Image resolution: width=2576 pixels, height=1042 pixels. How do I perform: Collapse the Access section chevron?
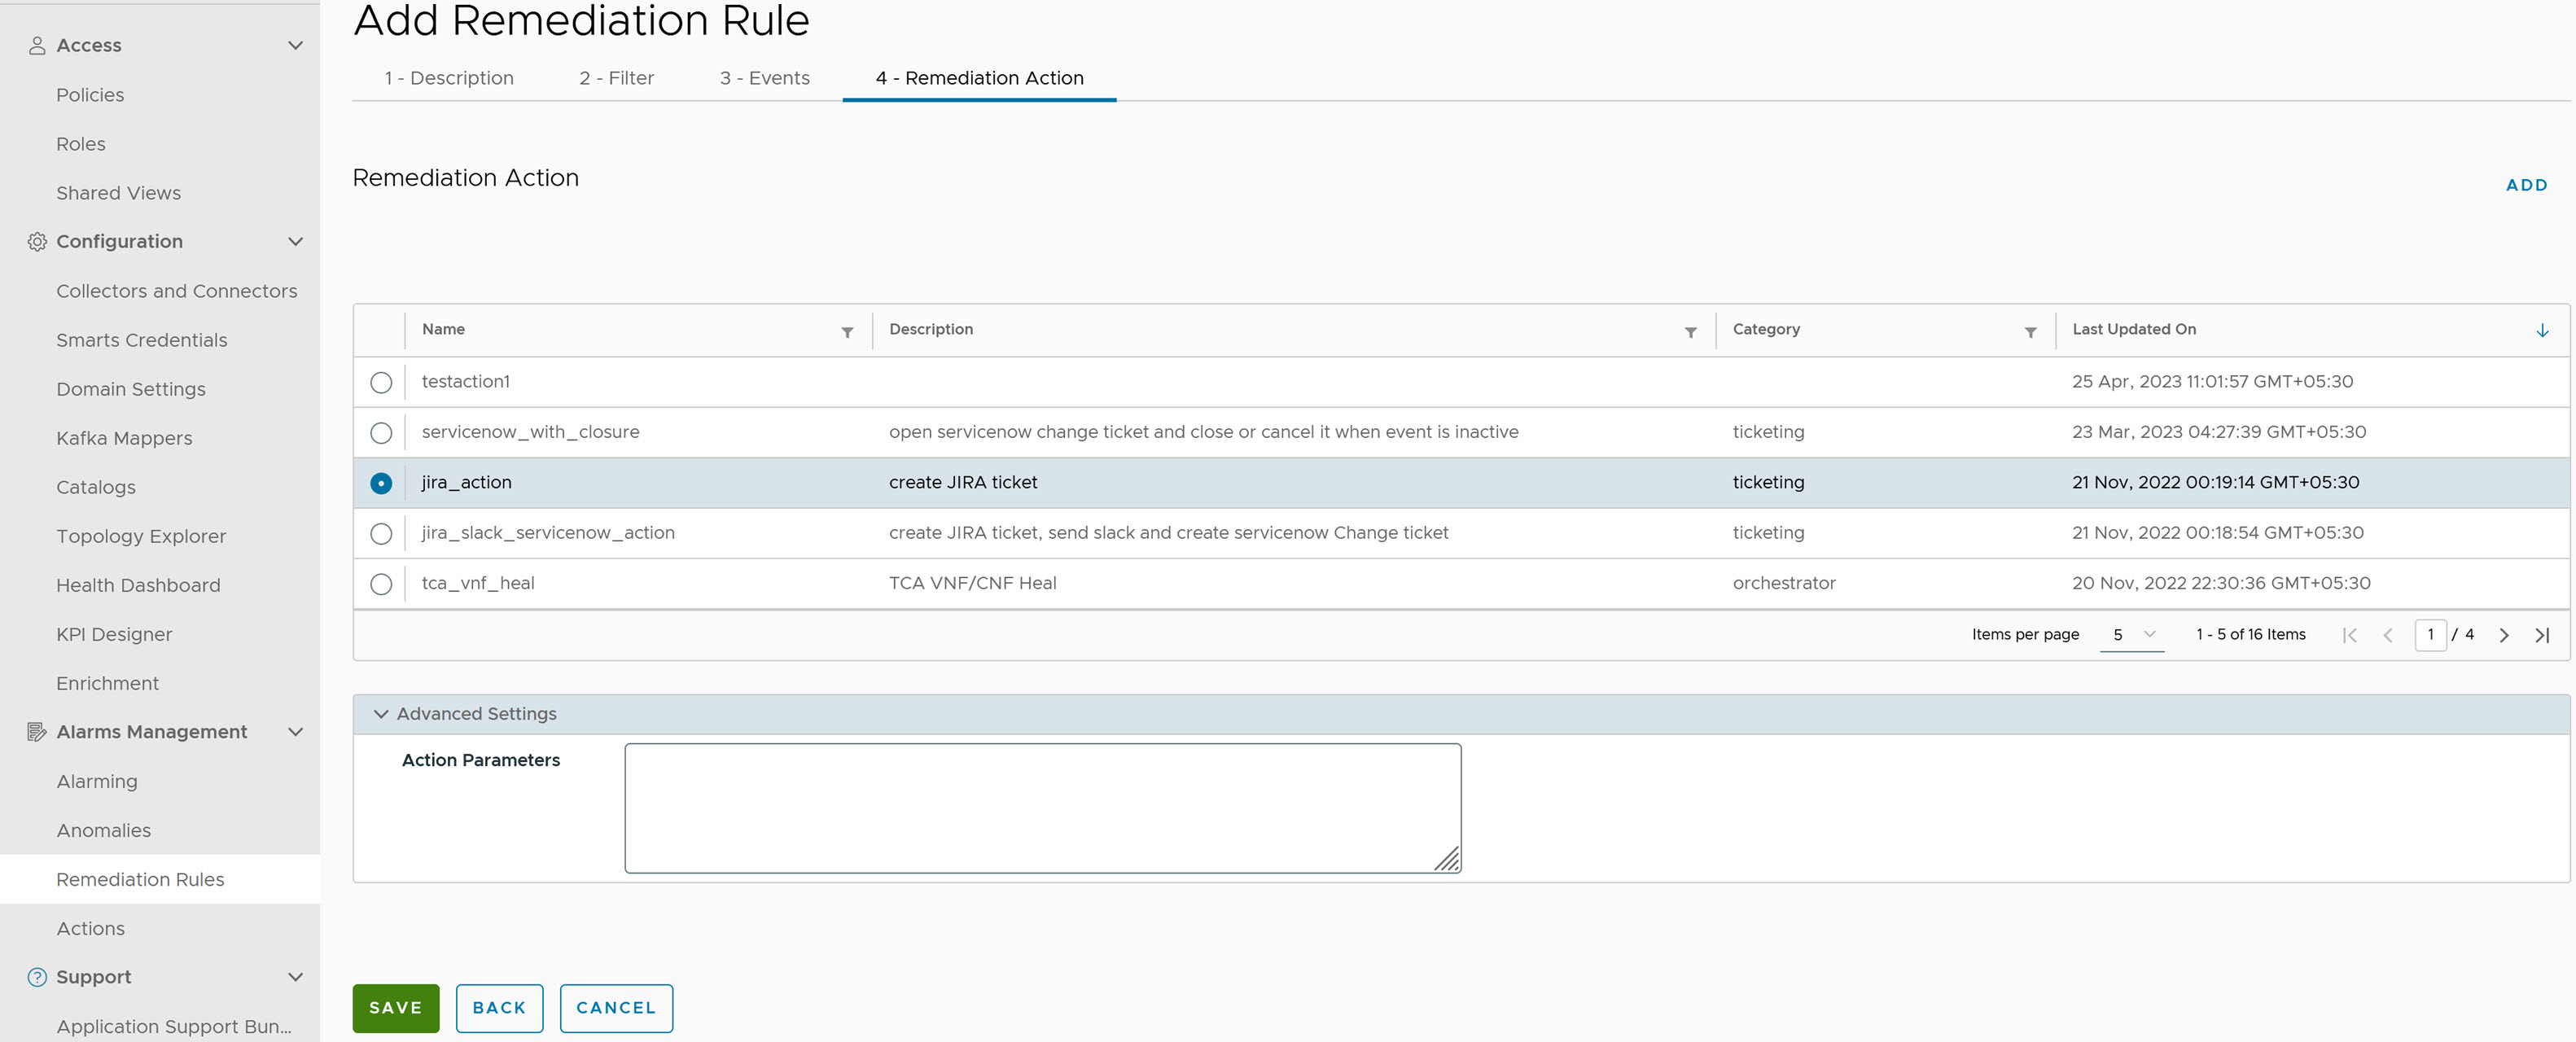[x=295, y=45]
